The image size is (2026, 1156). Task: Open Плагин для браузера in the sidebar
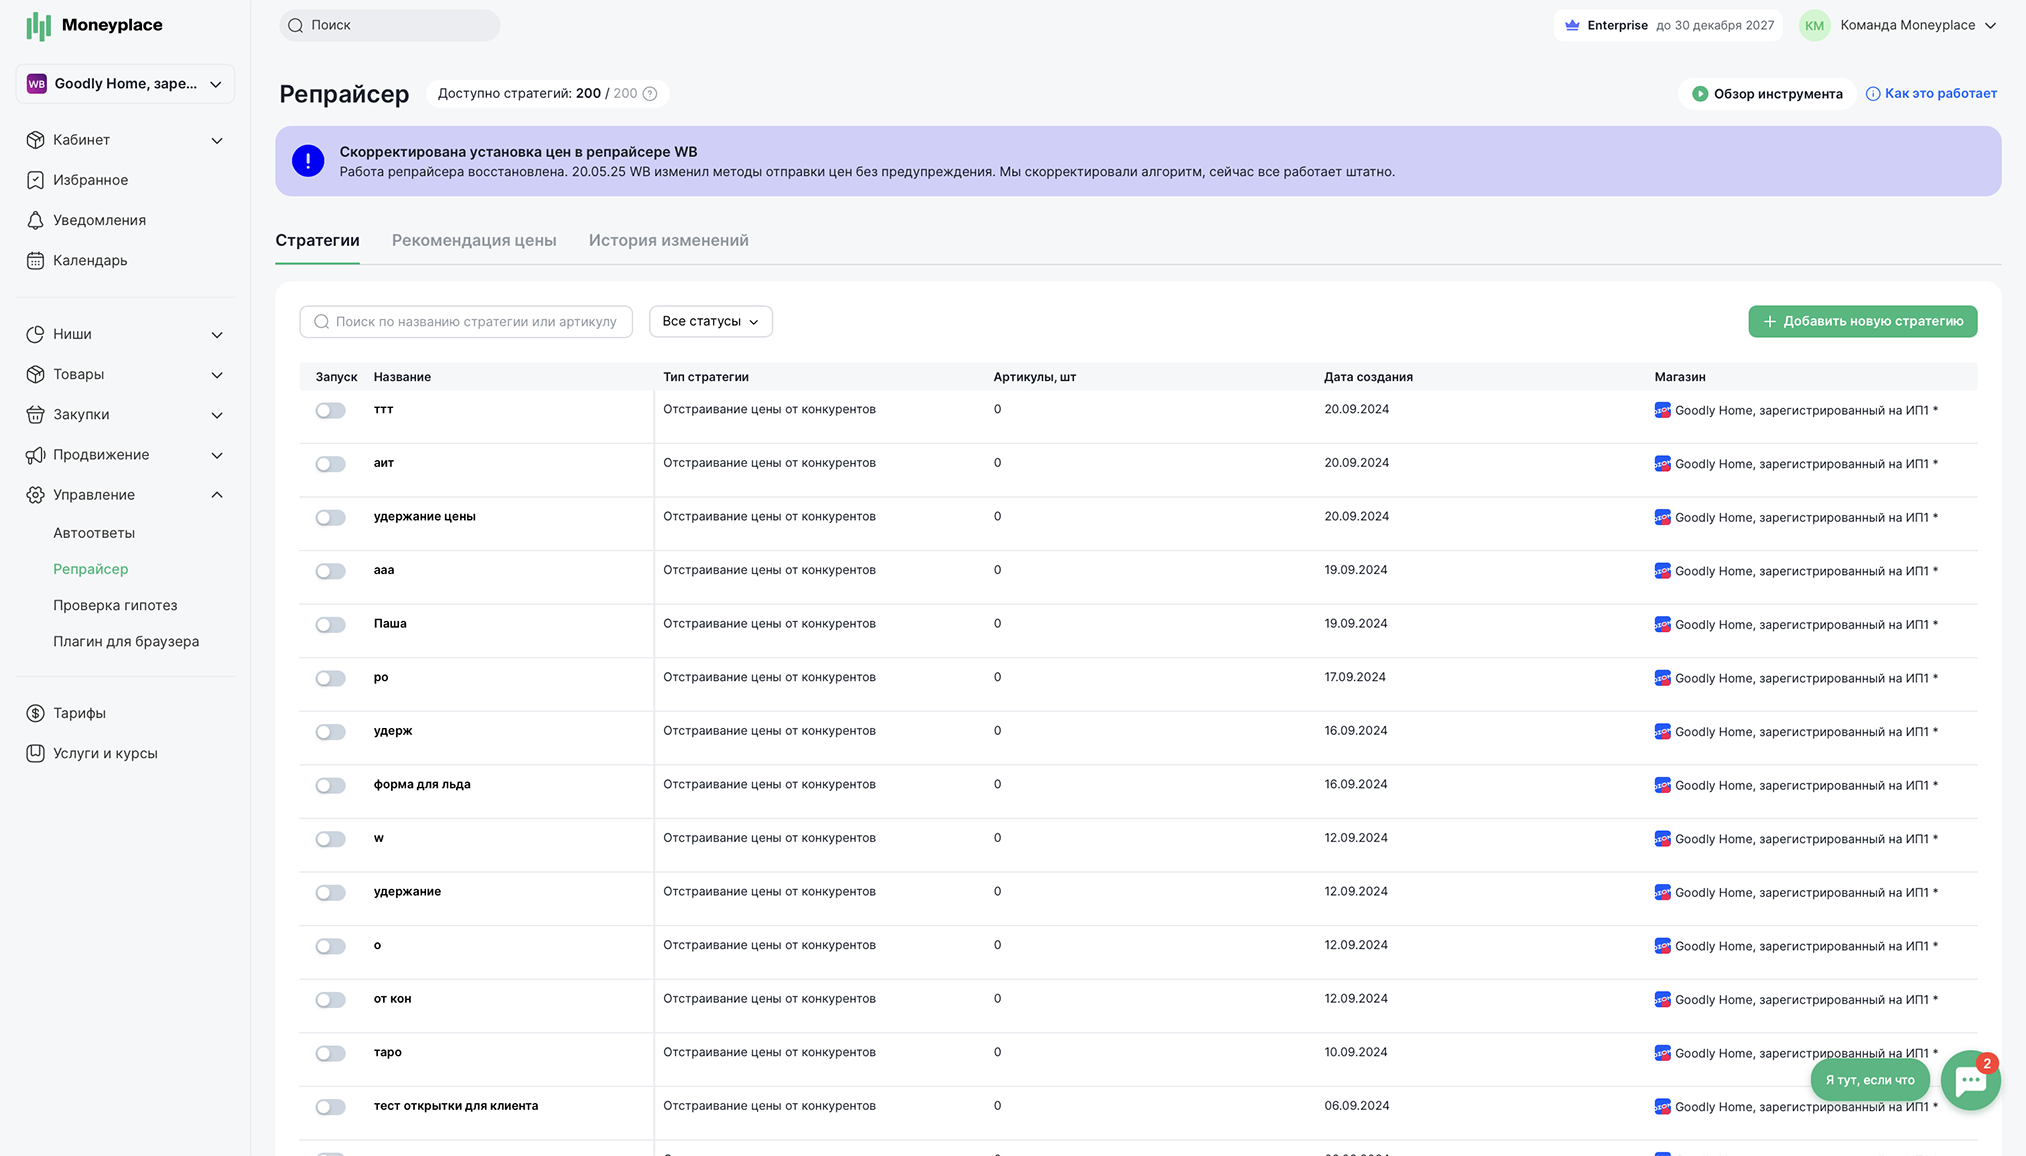(x=126, y=641)
